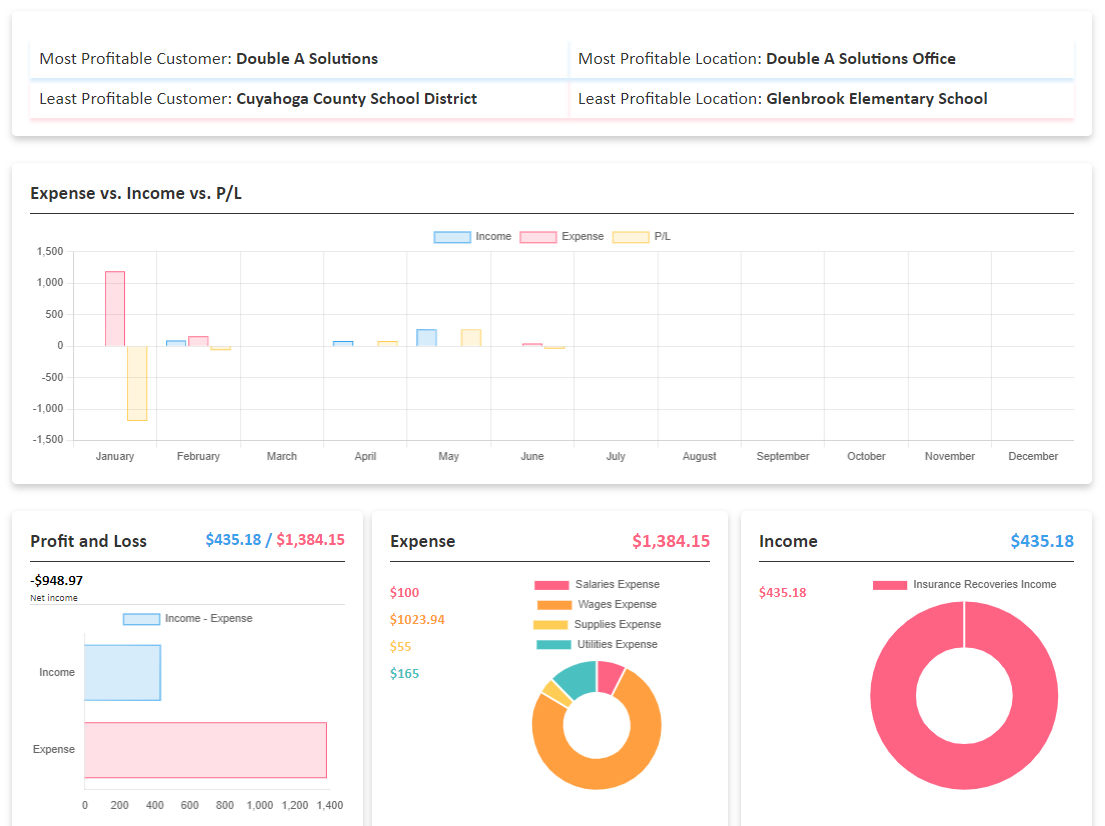This screenshot has height=826, width=1105.
Task: Open the Cuyahoga County School District customer
Action: (356, 99)
